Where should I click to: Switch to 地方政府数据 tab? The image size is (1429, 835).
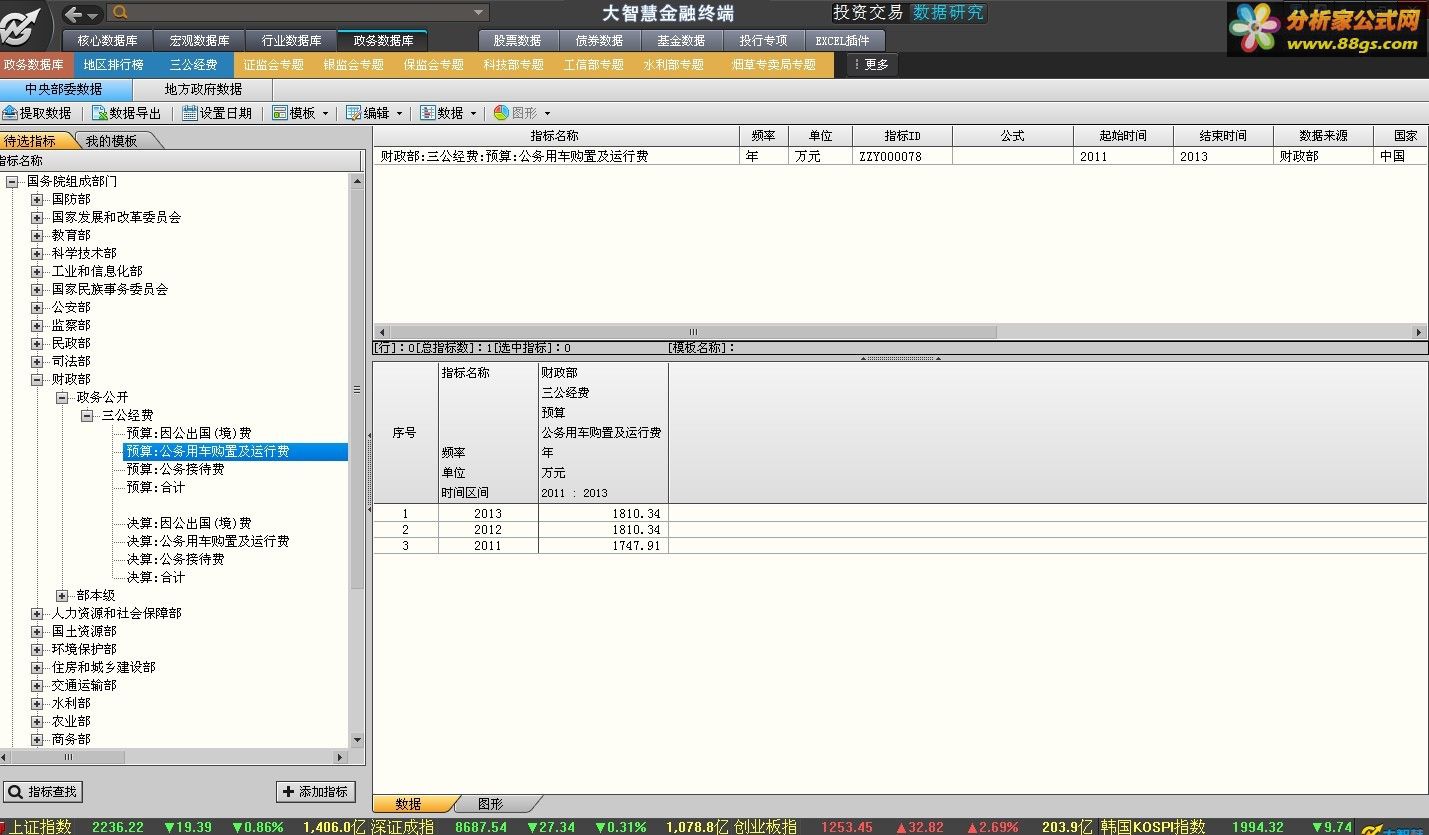(203, 89)
